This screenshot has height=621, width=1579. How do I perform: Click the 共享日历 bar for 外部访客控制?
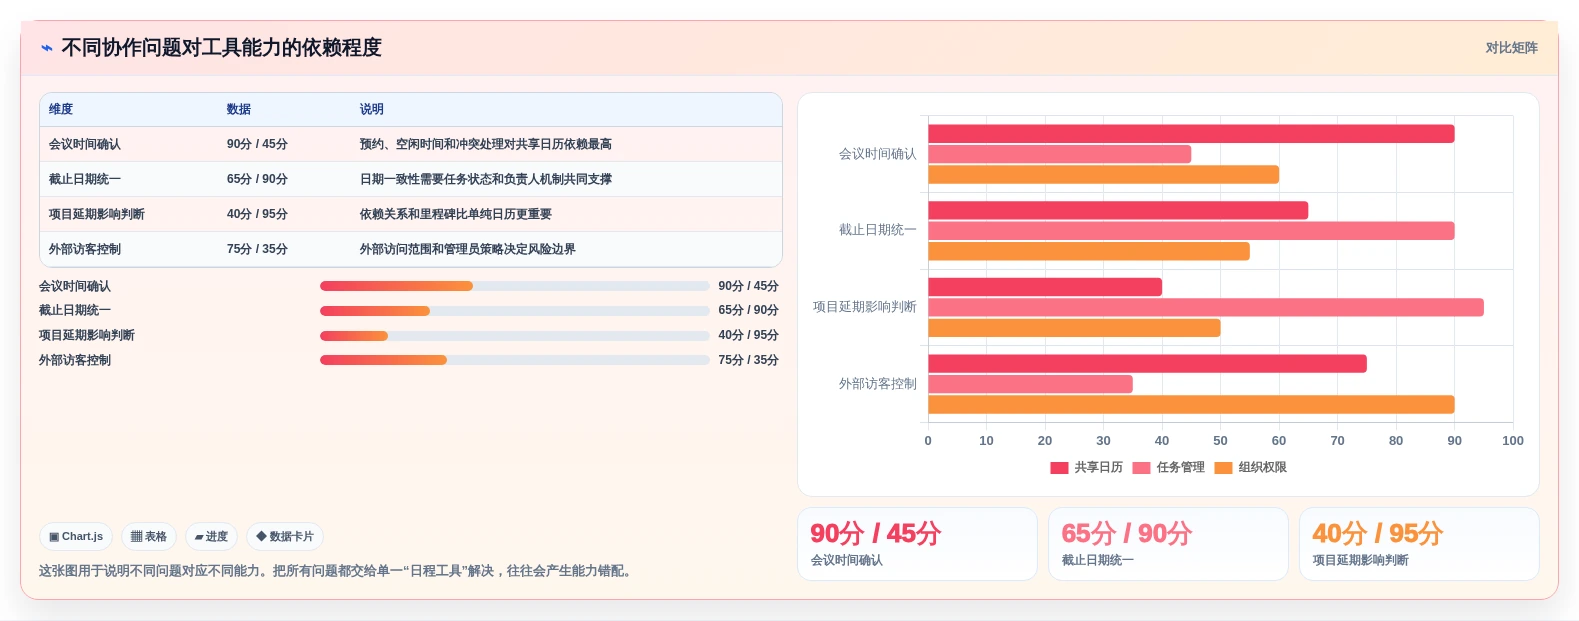(1148, 364)
